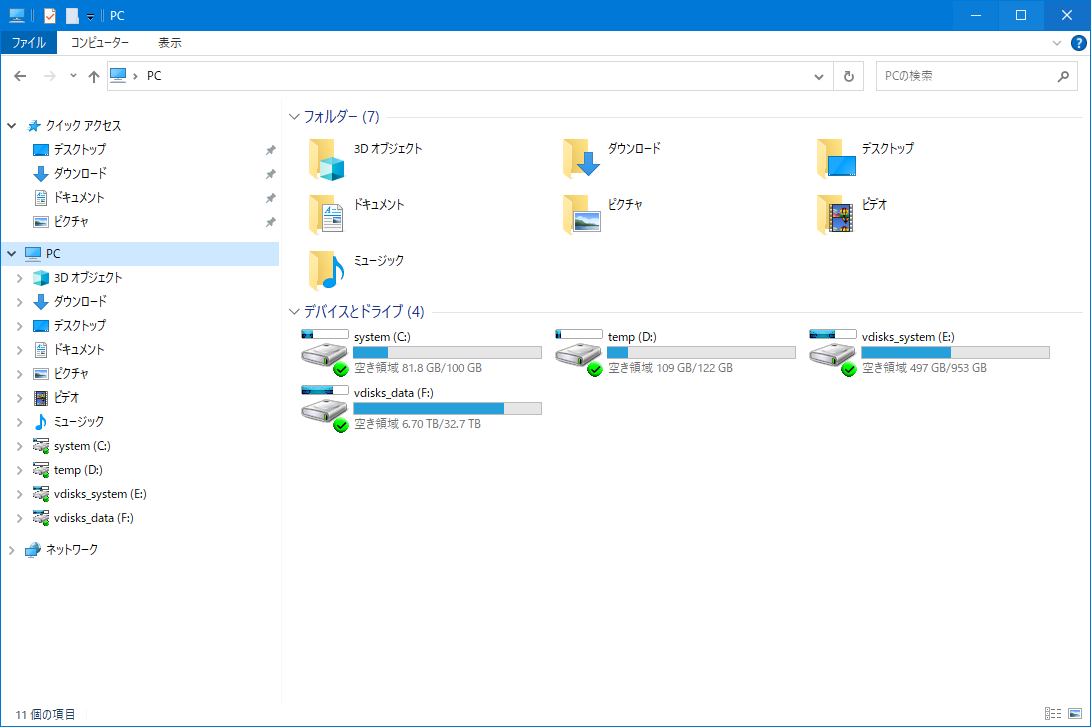This screenshot has width=1091, height=727.
Task: Open the Customize Quick Access Toolbar dropdown
Action: pos(90,16)
